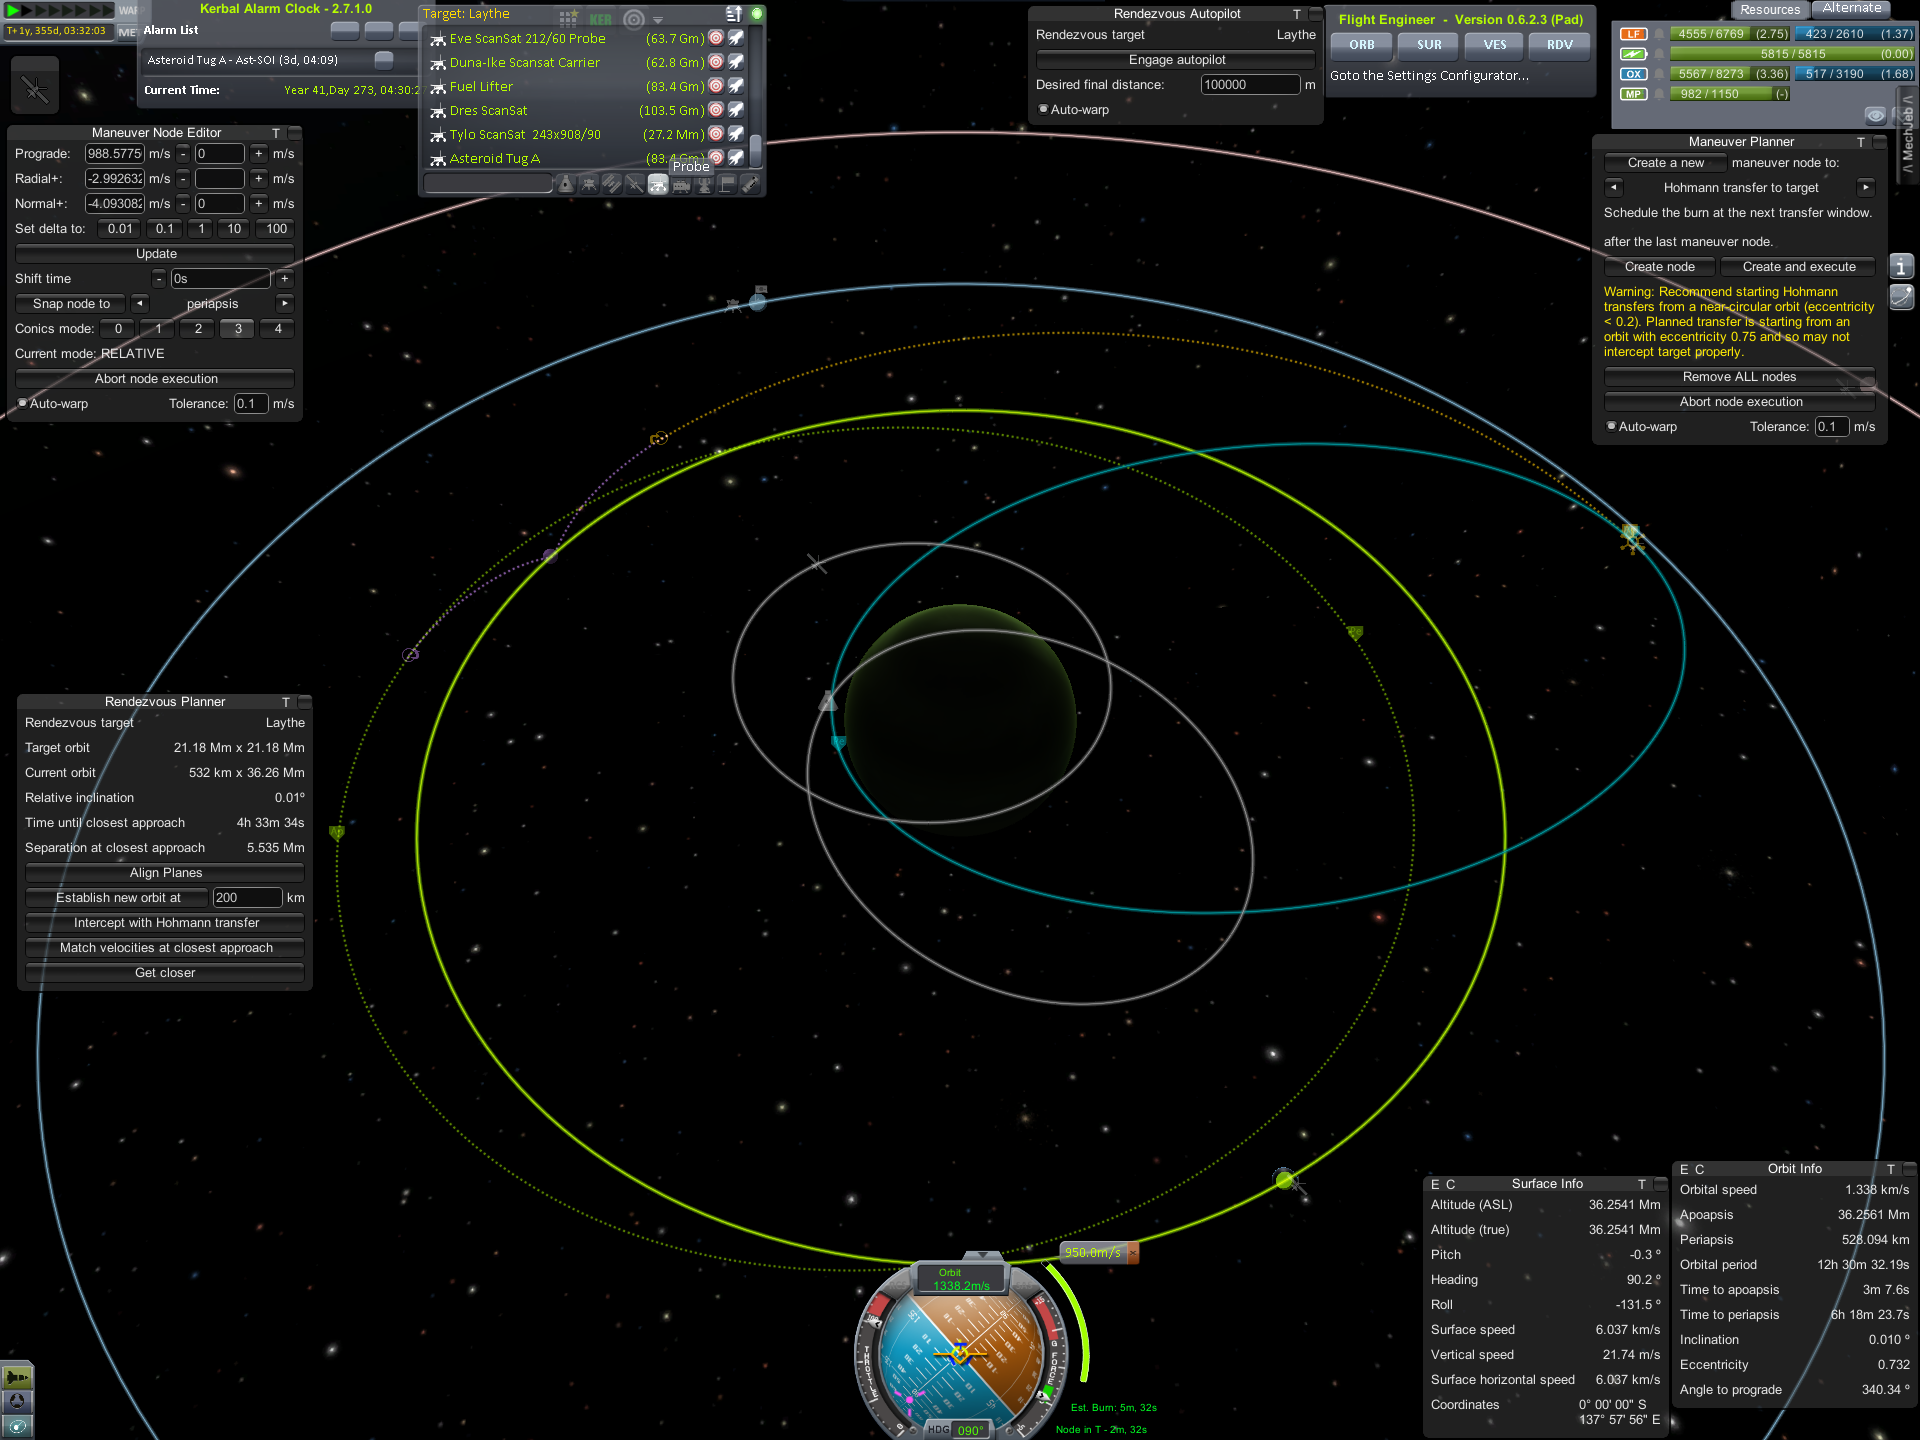Open the Targetron dropdown arrow
Viewport: 1920px width, 1440px height.
coord(658,20)
